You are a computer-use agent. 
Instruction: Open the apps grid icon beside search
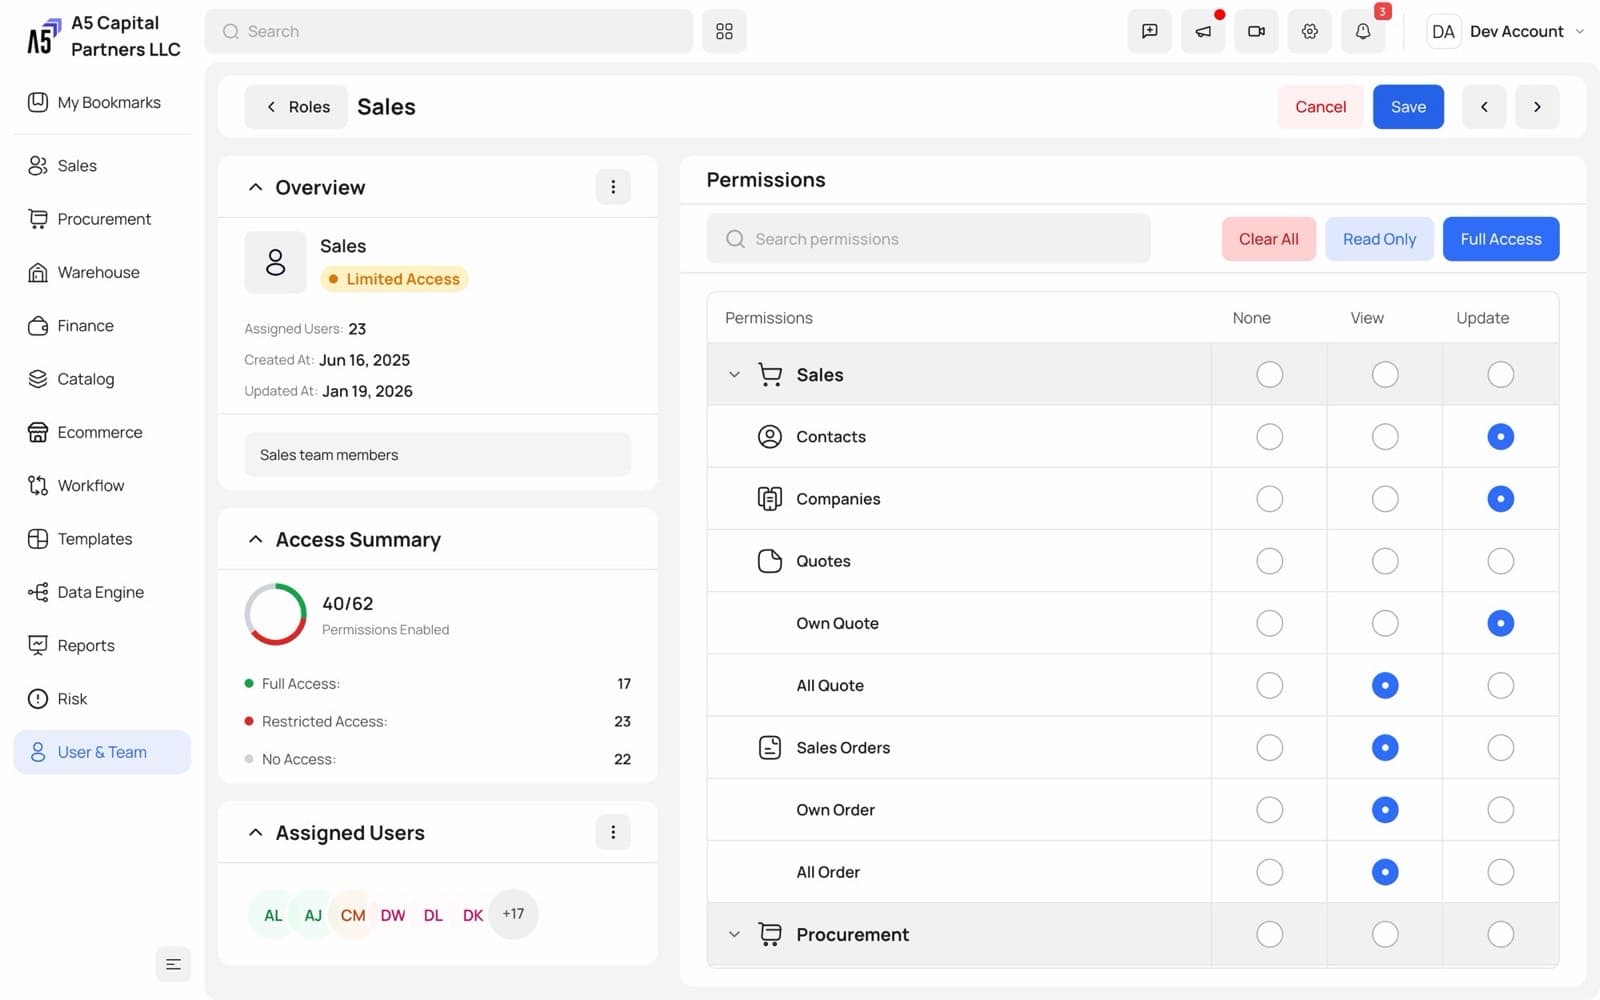pos(724,31)
